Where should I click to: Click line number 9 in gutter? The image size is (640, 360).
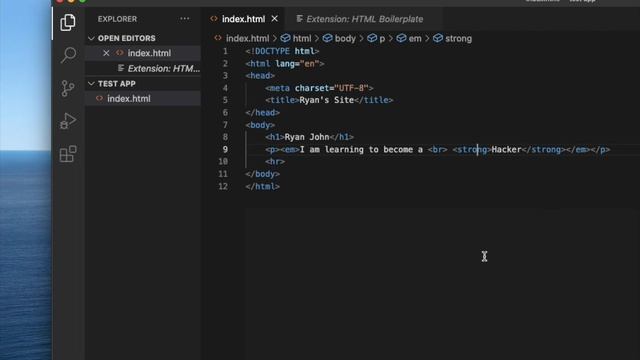pos(225,149)
